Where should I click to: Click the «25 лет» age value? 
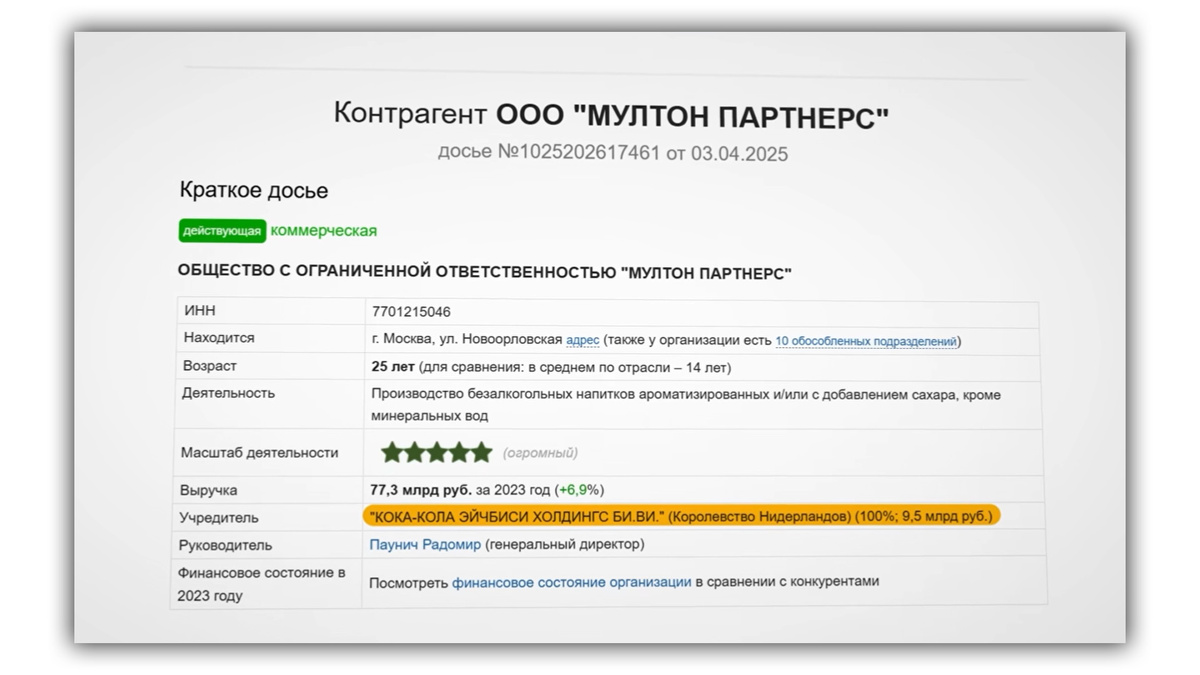click(392, 367)
